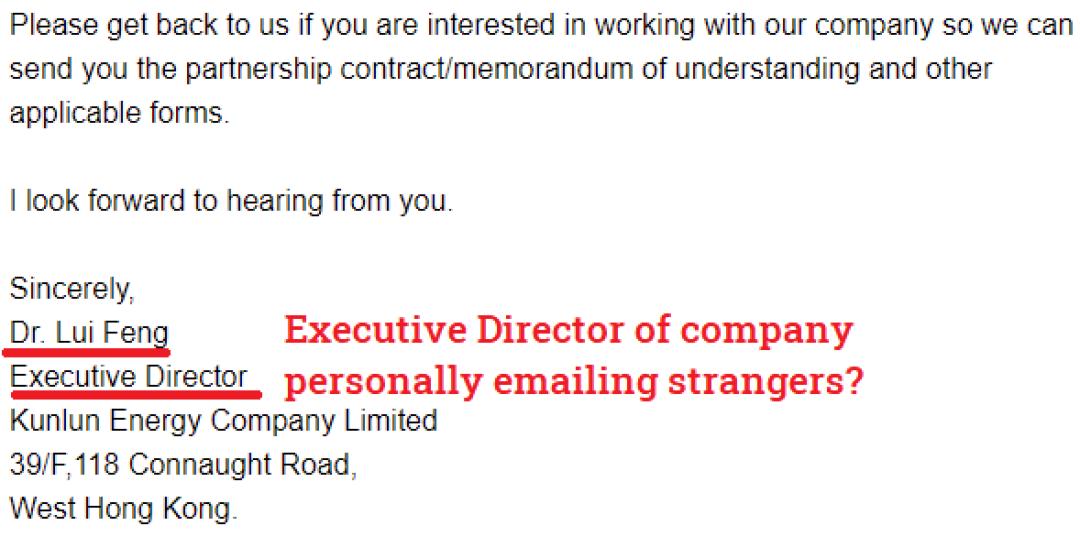Click the red underline beneath "Dr. Lui Feng"
This screenshot has width=1080, height=537.
point(87,352)
